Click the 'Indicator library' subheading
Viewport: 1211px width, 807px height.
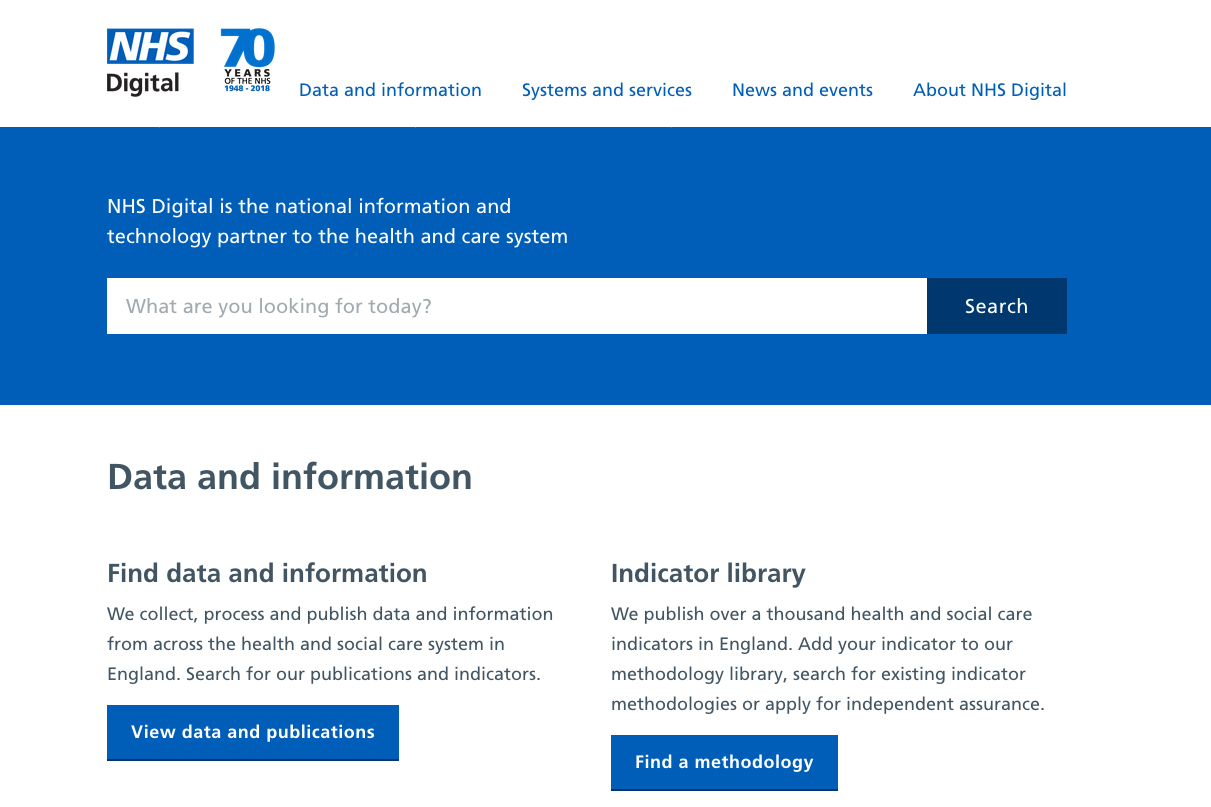tap(707, 573)
